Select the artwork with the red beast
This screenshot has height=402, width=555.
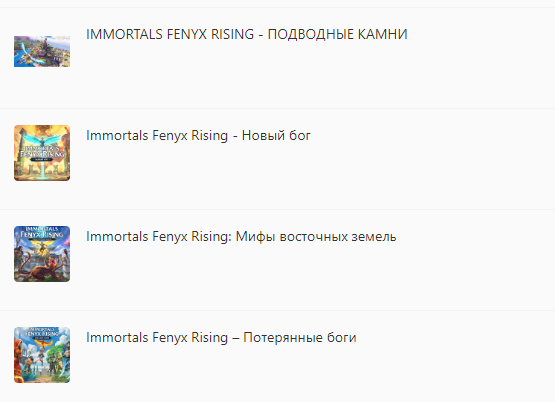tap(42, 254)
